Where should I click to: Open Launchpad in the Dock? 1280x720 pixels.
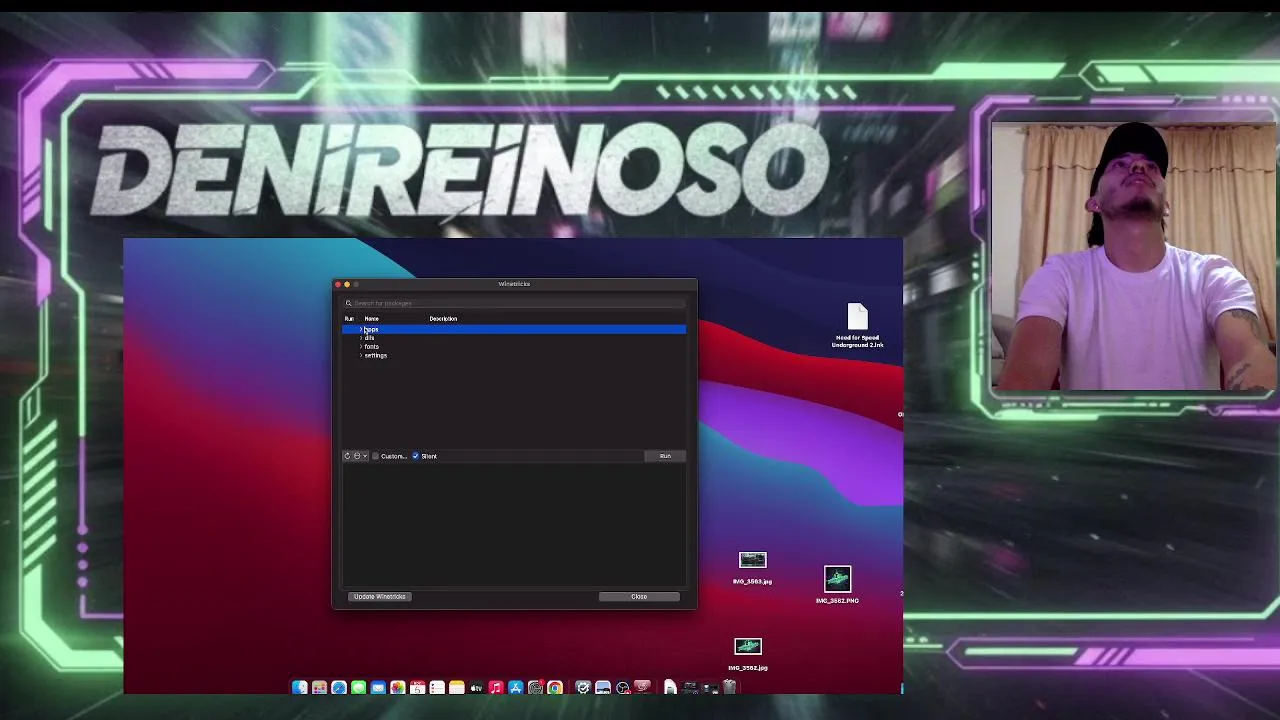pyautogui.click(x=319, y=687)
